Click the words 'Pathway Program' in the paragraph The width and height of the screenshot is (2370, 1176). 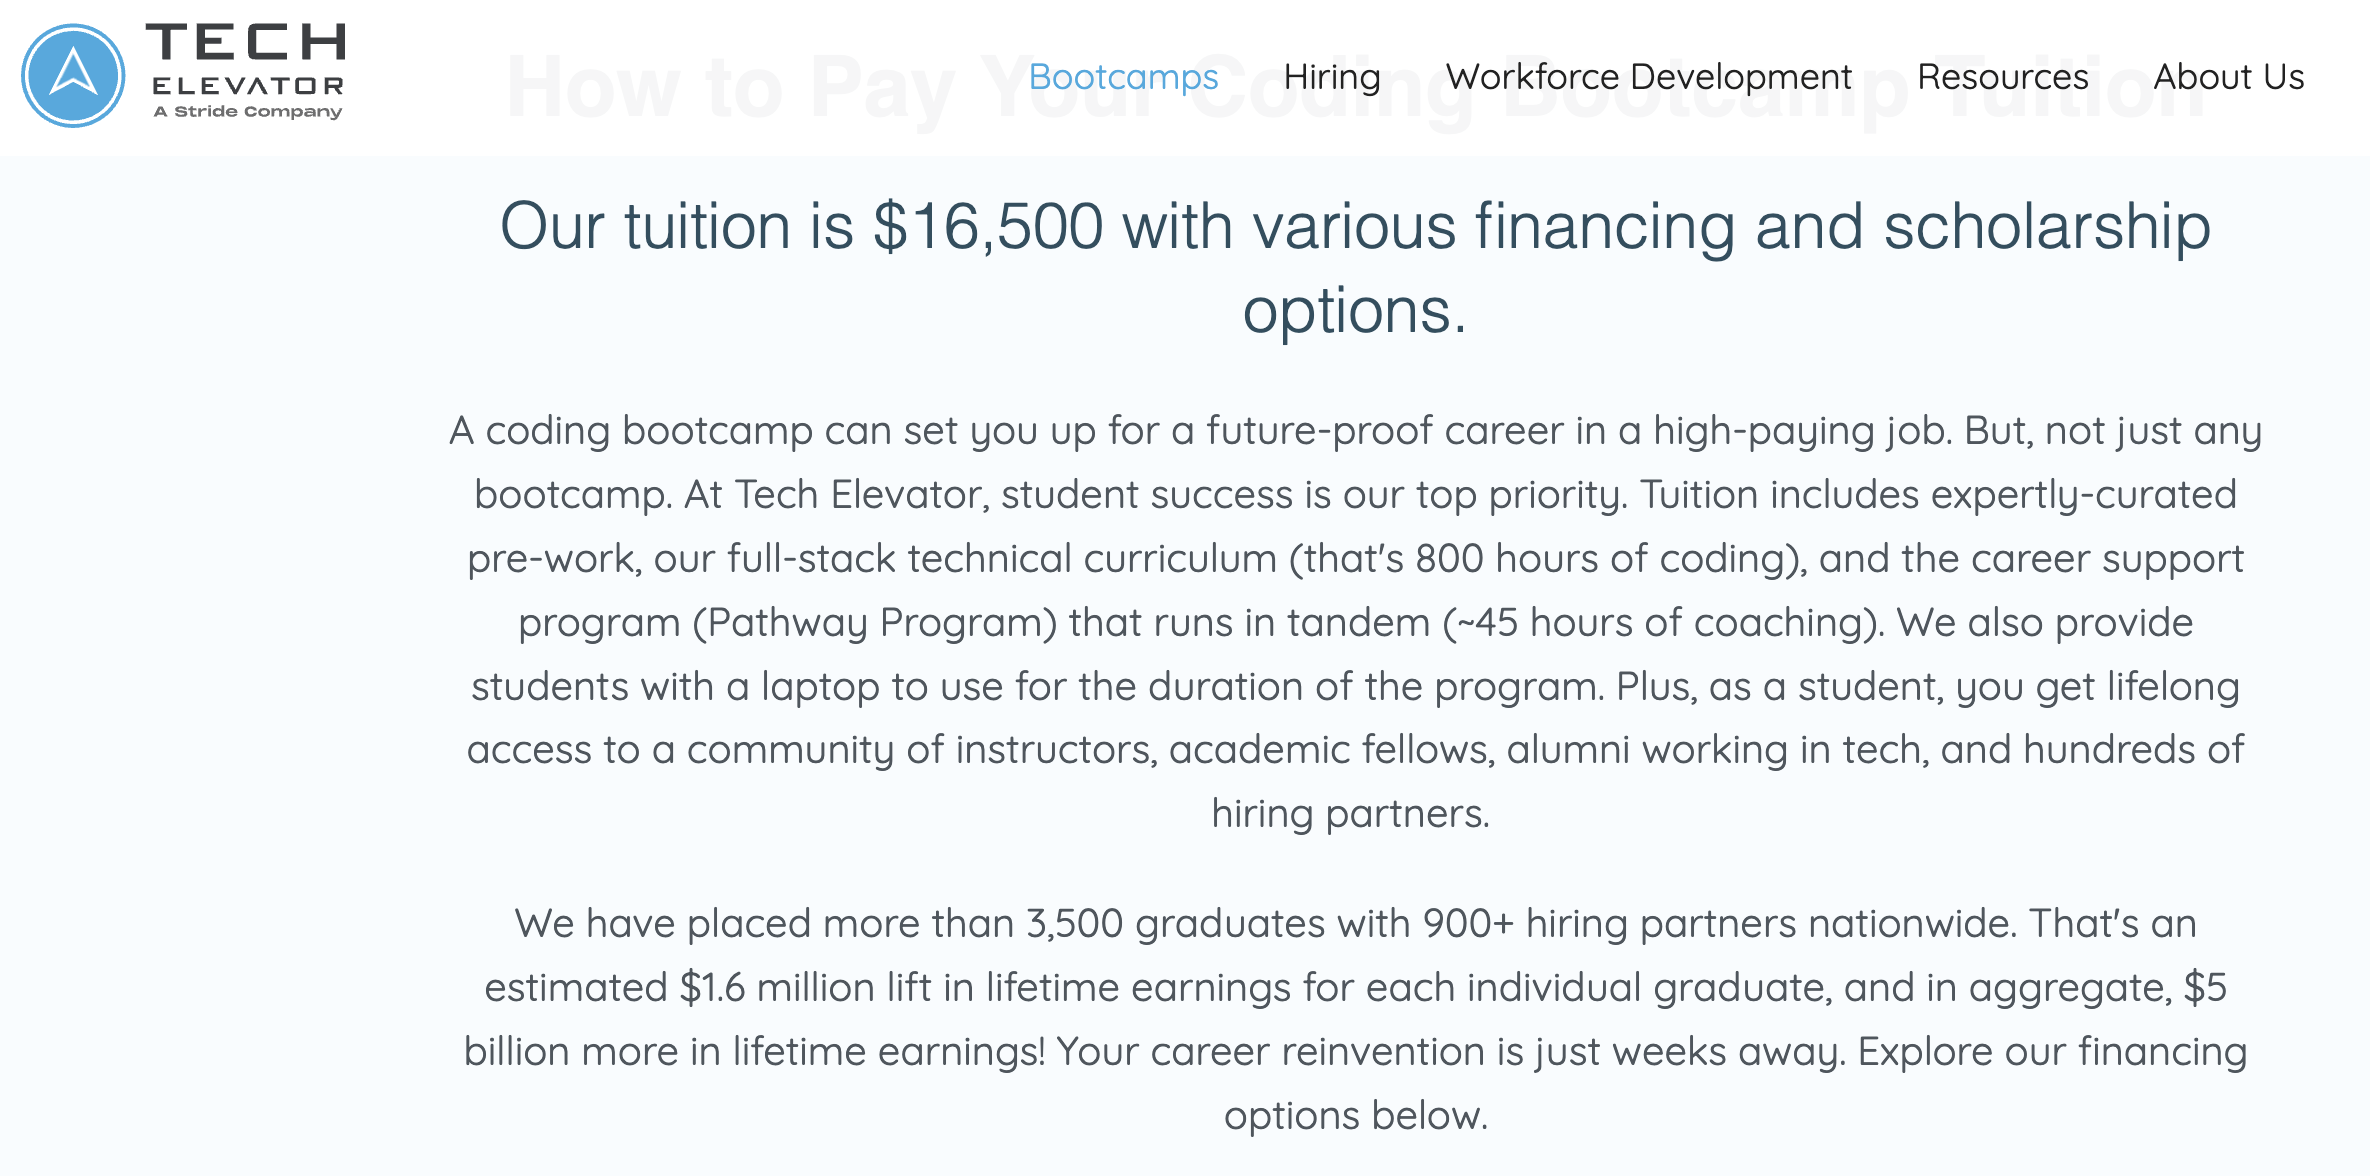click(875, 623)
